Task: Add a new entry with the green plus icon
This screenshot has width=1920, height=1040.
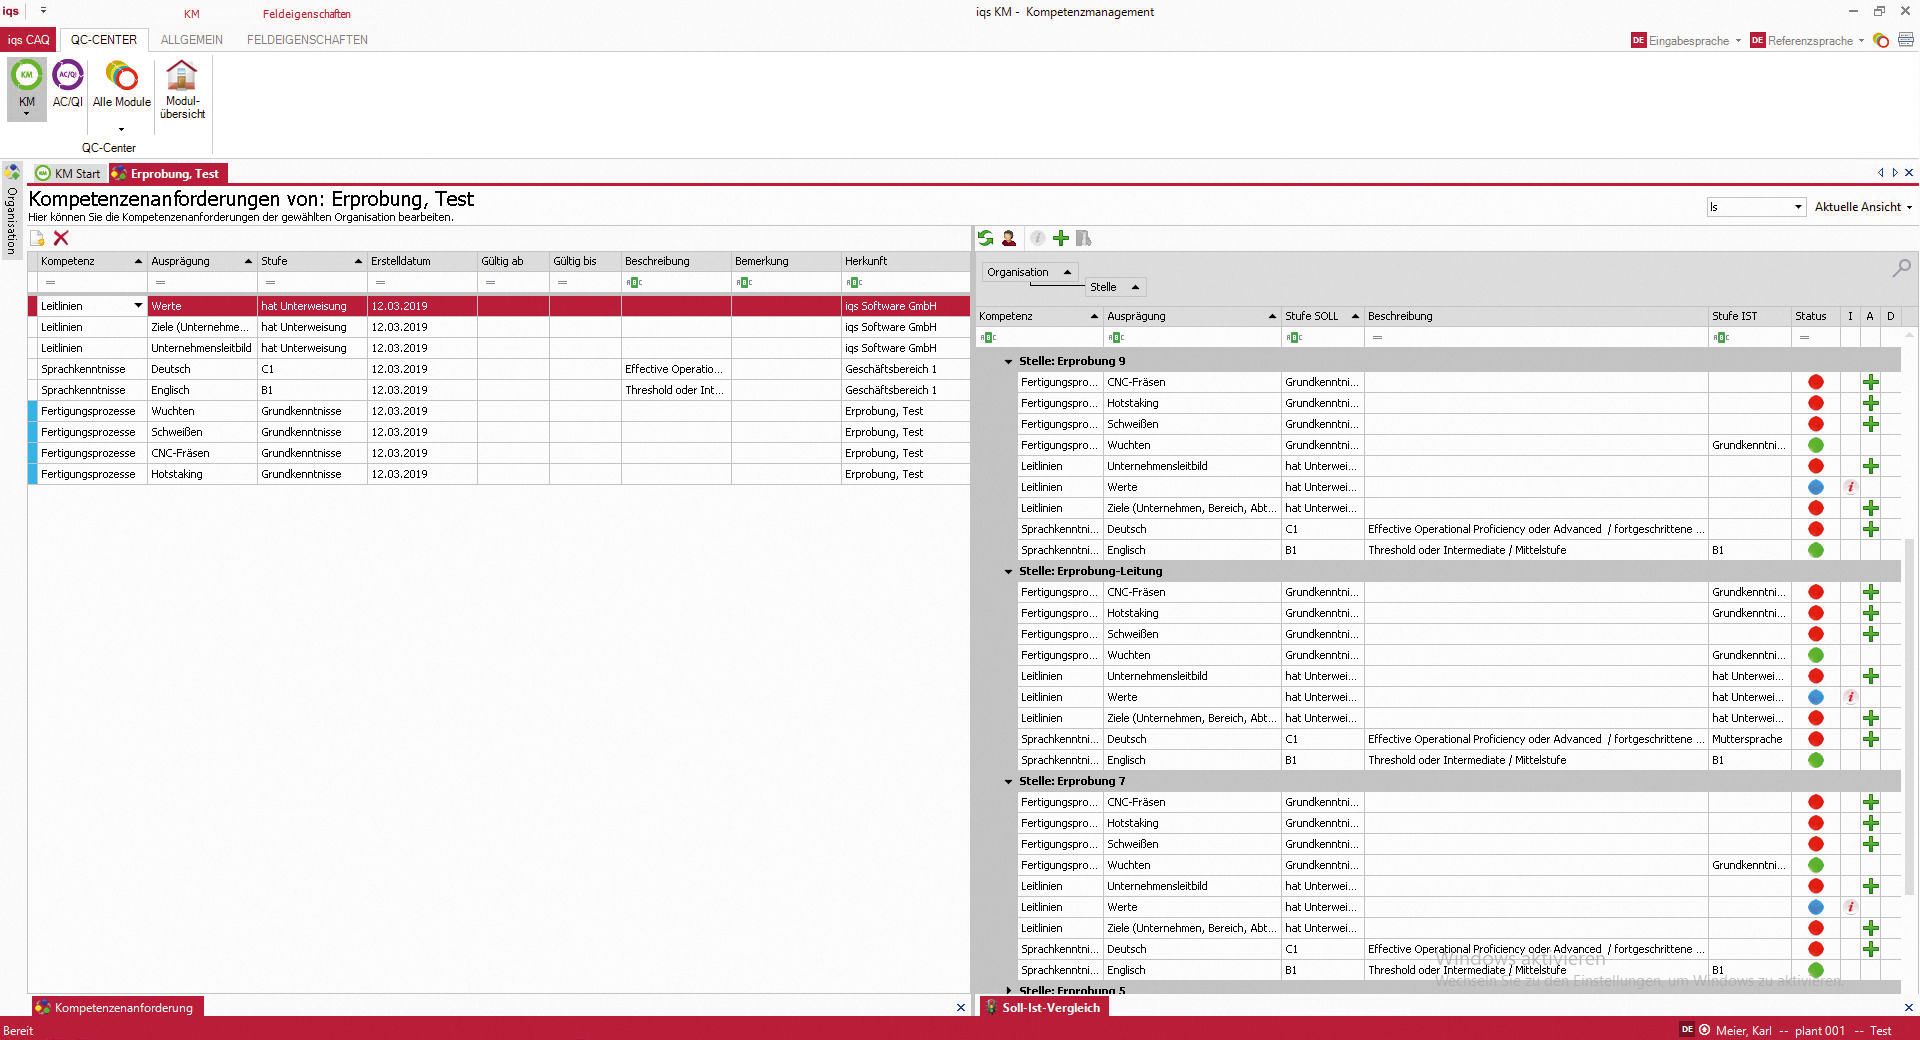Action: [x=1060, y=238]
